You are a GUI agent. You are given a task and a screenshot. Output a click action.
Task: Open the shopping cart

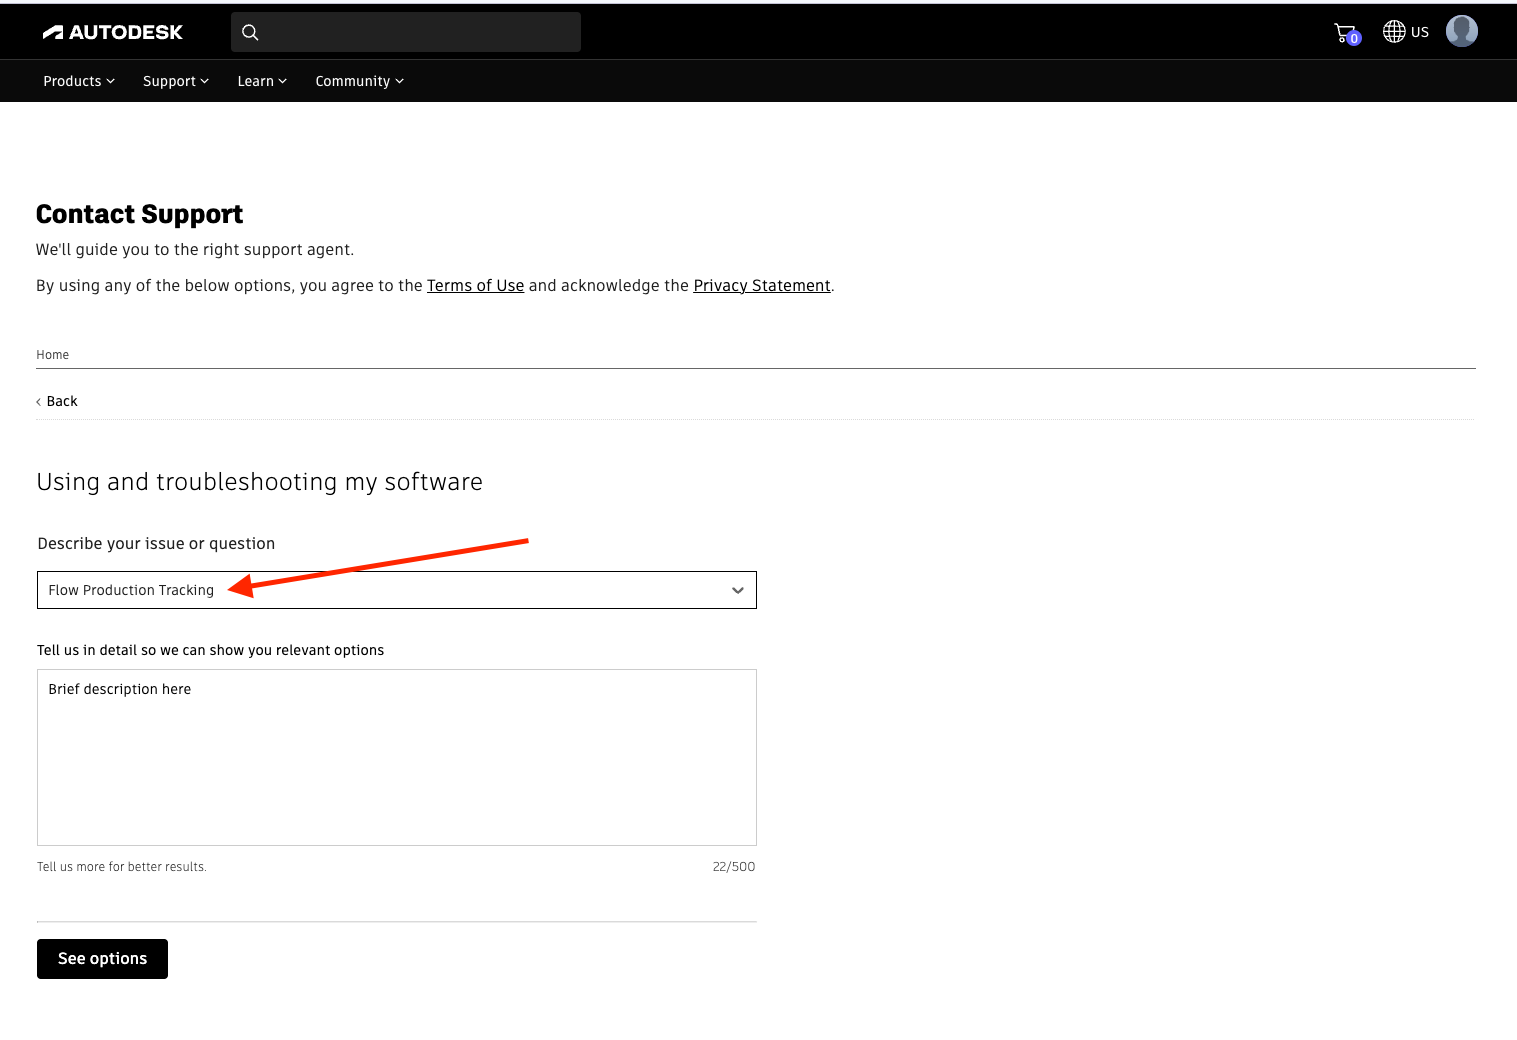1343,31
